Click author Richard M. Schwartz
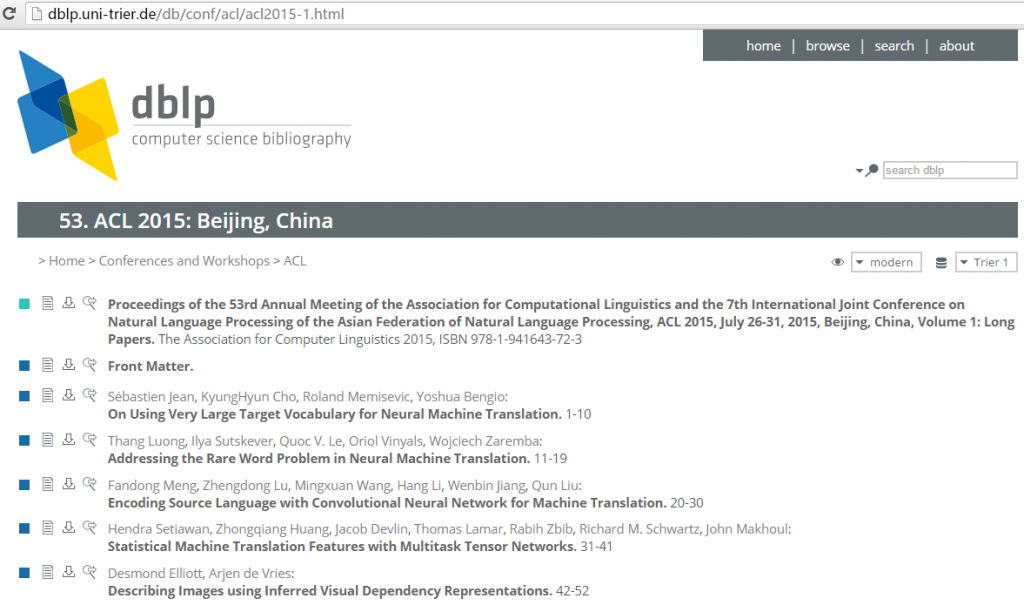The height and width of the screenshot is (605, 1024). point(639,529)
